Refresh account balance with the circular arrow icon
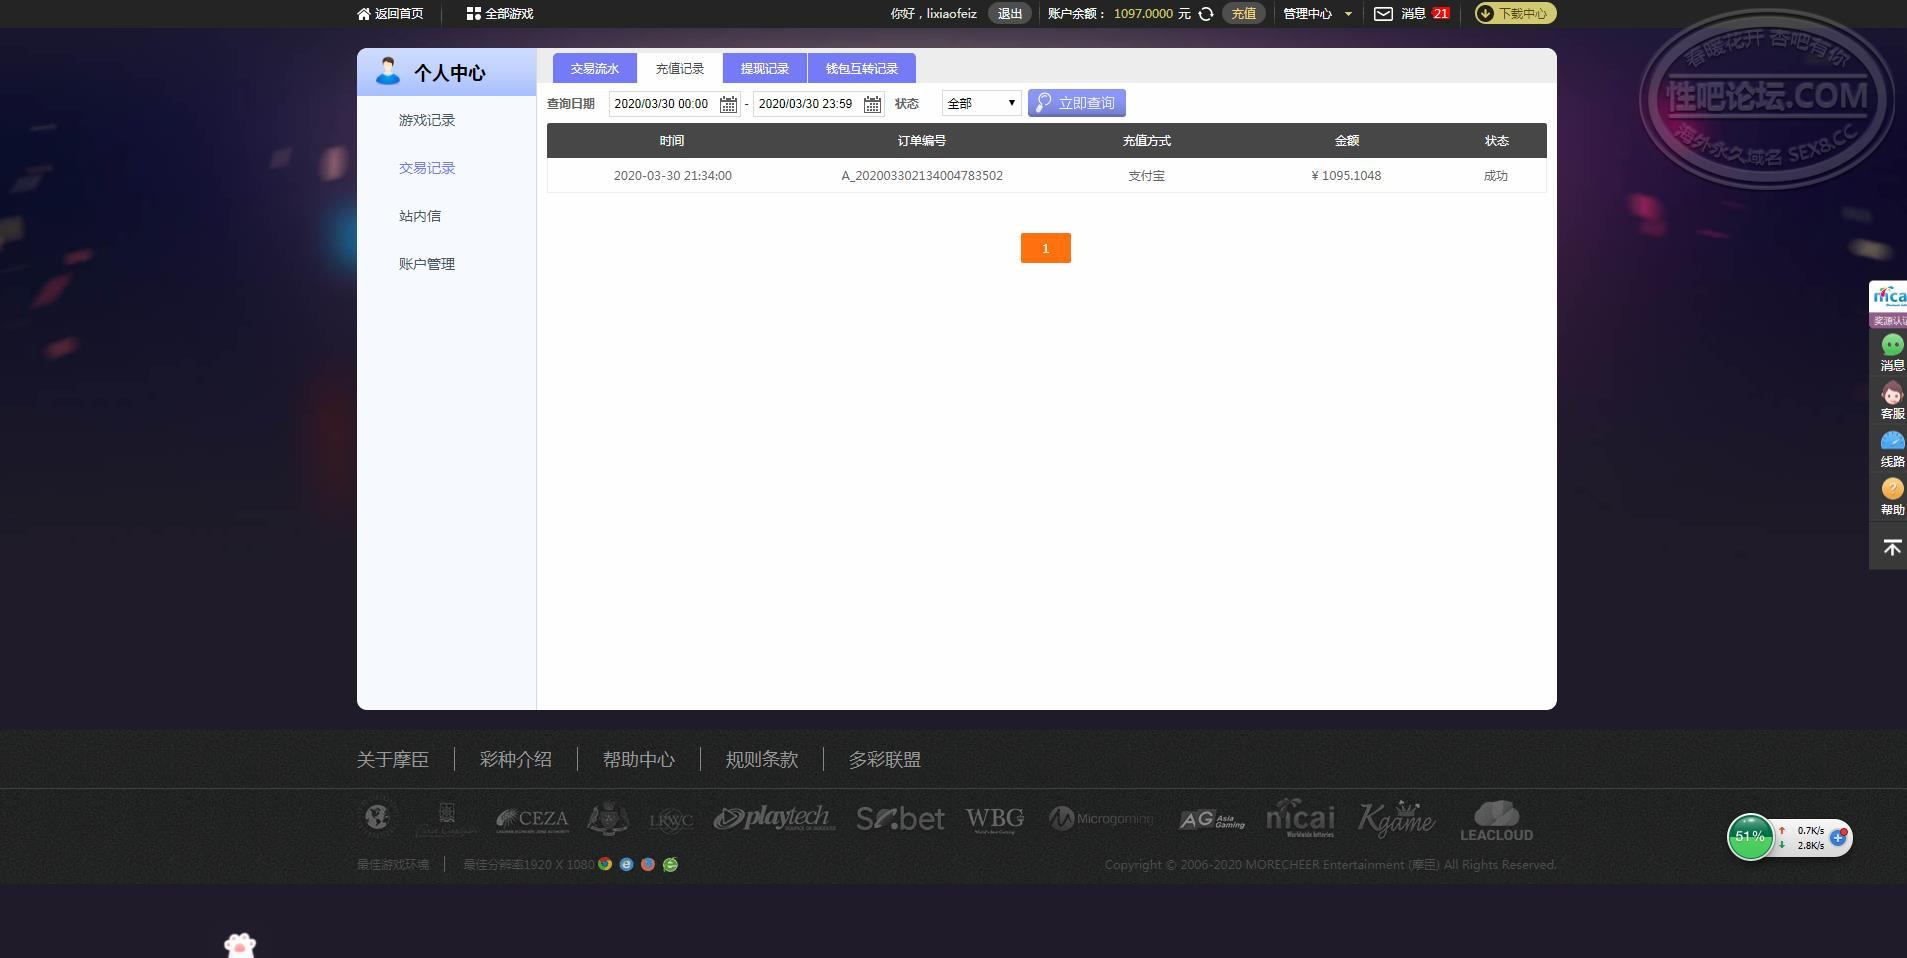This screenshot has height=958, width=1907. click(1206, 13)
